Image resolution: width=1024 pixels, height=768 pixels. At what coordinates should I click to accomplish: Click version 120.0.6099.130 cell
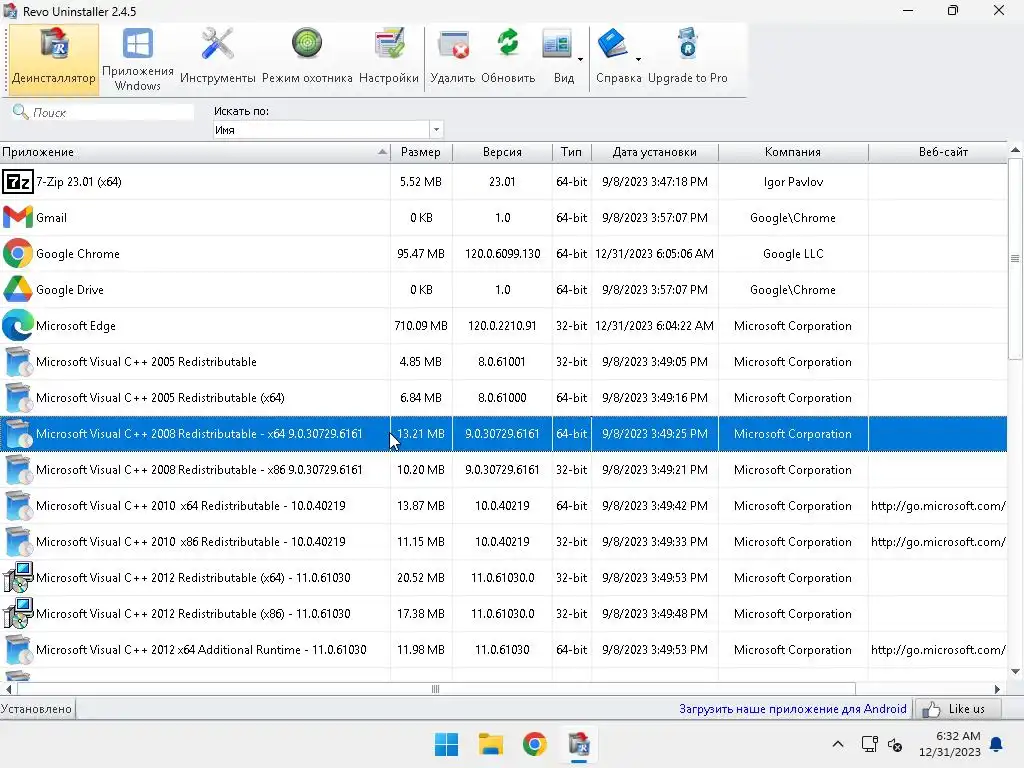click(x=502, y=253)
